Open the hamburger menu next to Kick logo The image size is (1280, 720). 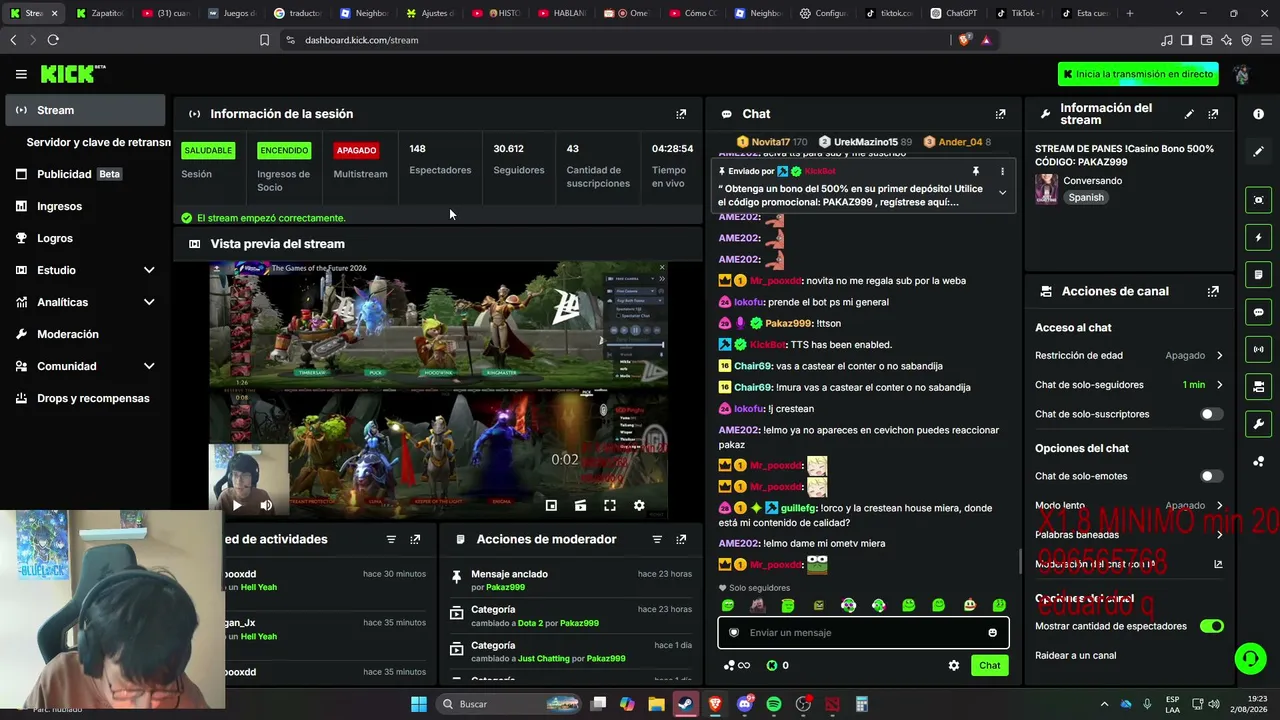(x=21, y=74)
